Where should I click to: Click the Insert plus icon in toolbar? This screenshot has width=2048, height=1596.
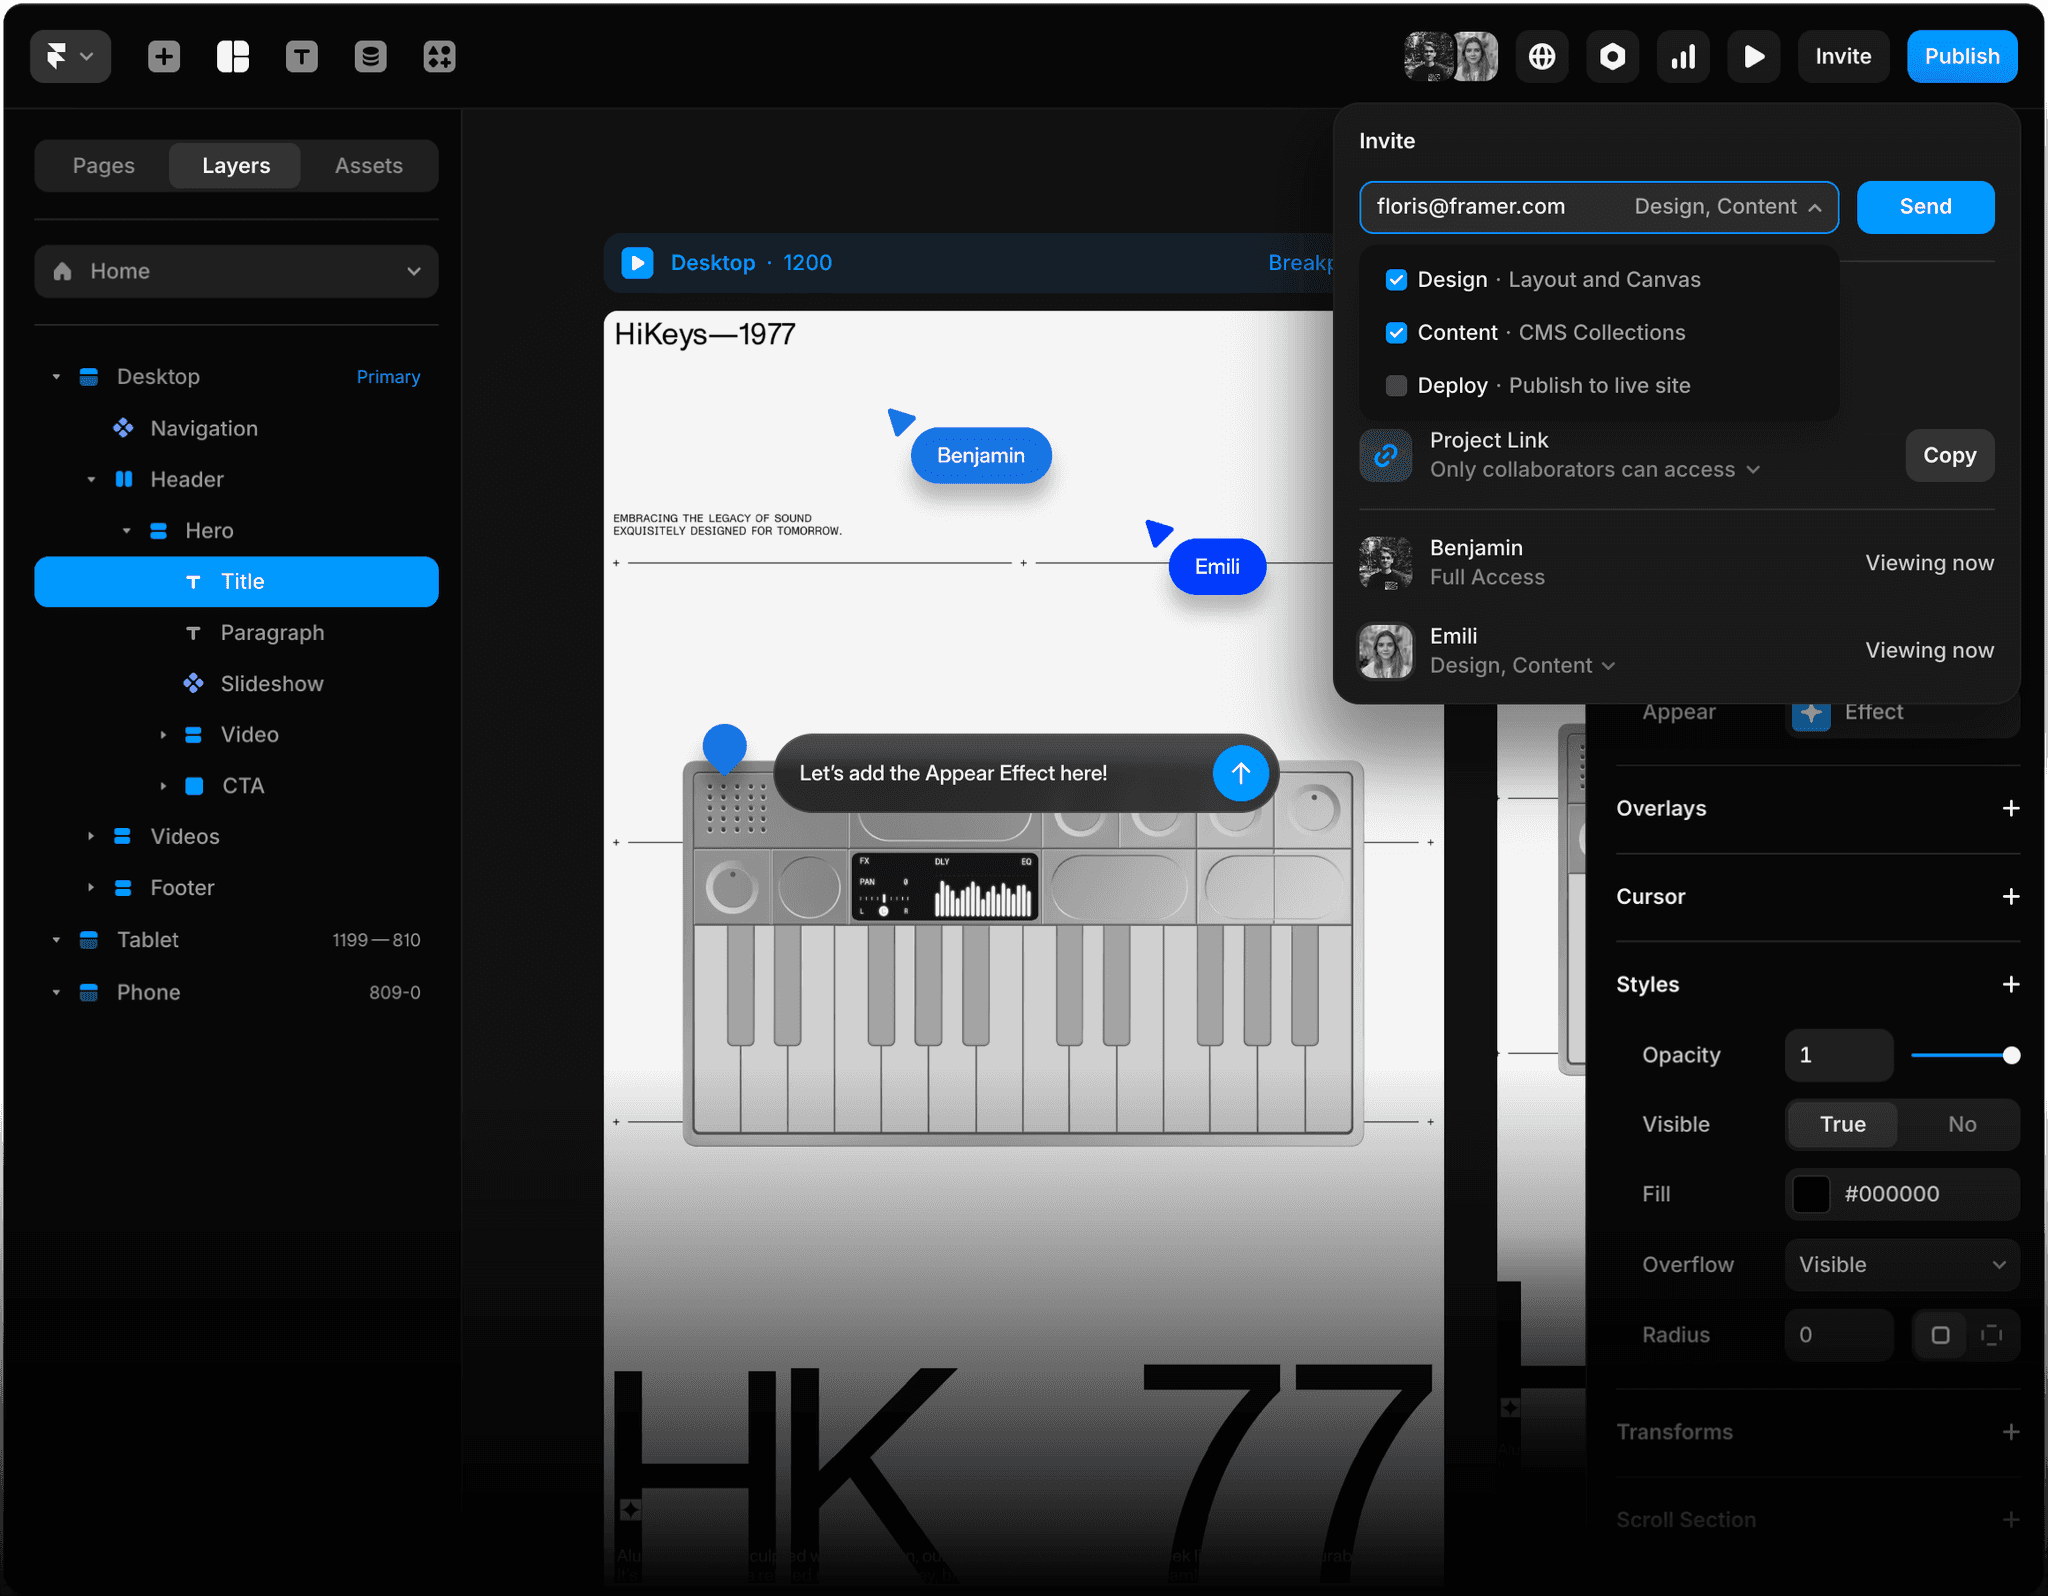pos(164,57)
